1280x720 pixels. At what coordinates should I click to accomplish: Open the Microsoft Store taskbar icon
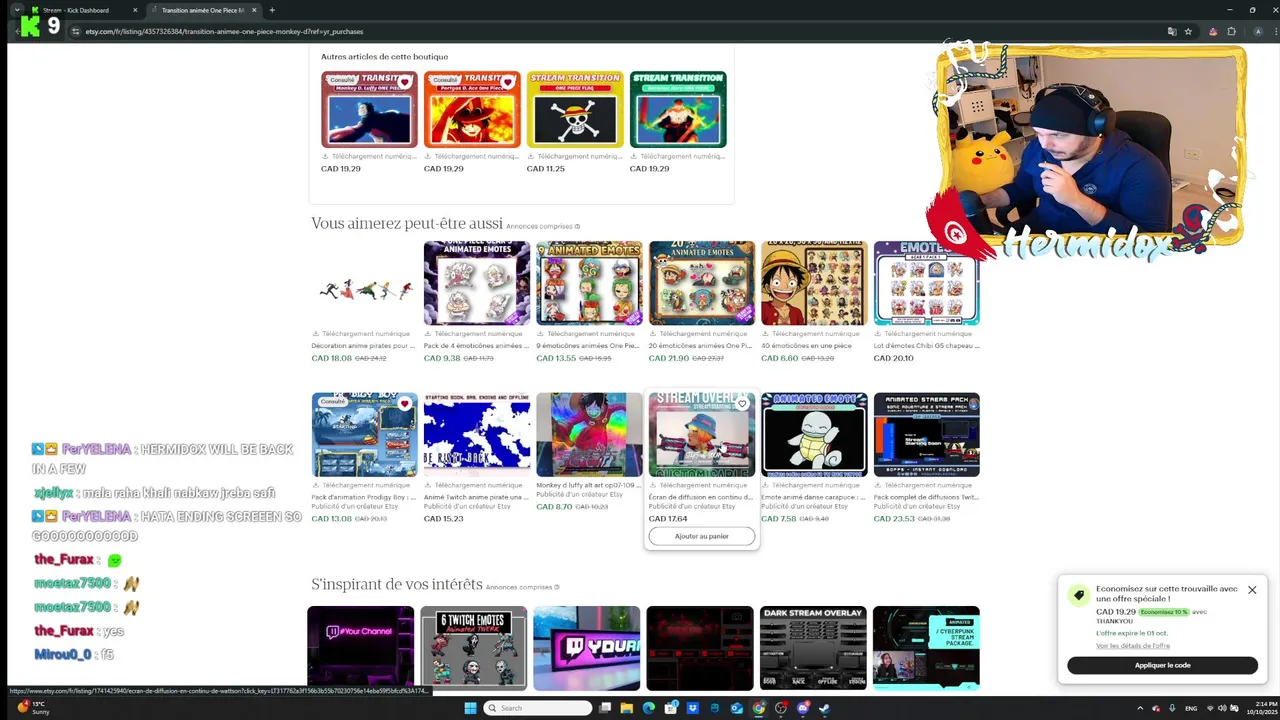(x=670, y=708)
